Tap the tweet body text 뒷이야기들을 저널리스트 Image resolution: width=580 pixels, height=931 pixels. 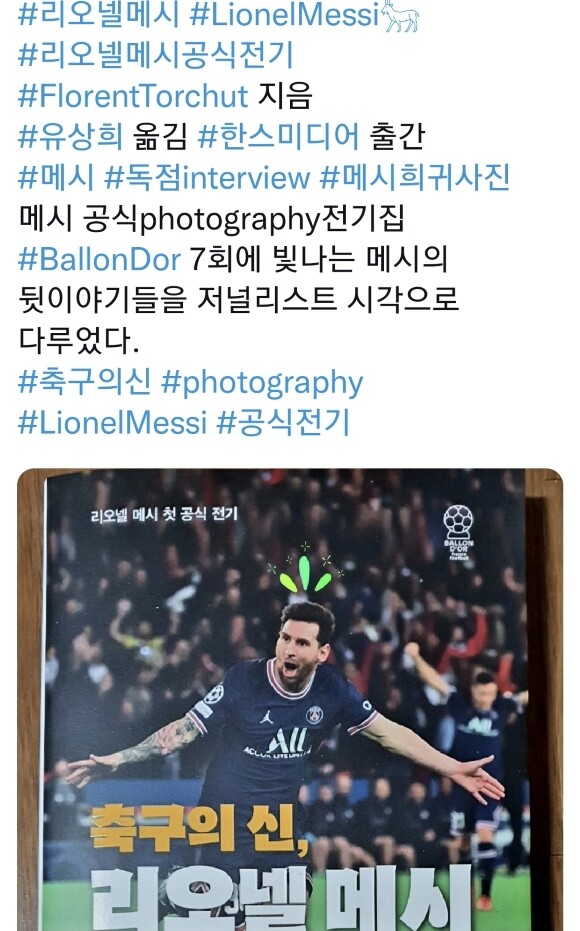click(x=178, y=300)
